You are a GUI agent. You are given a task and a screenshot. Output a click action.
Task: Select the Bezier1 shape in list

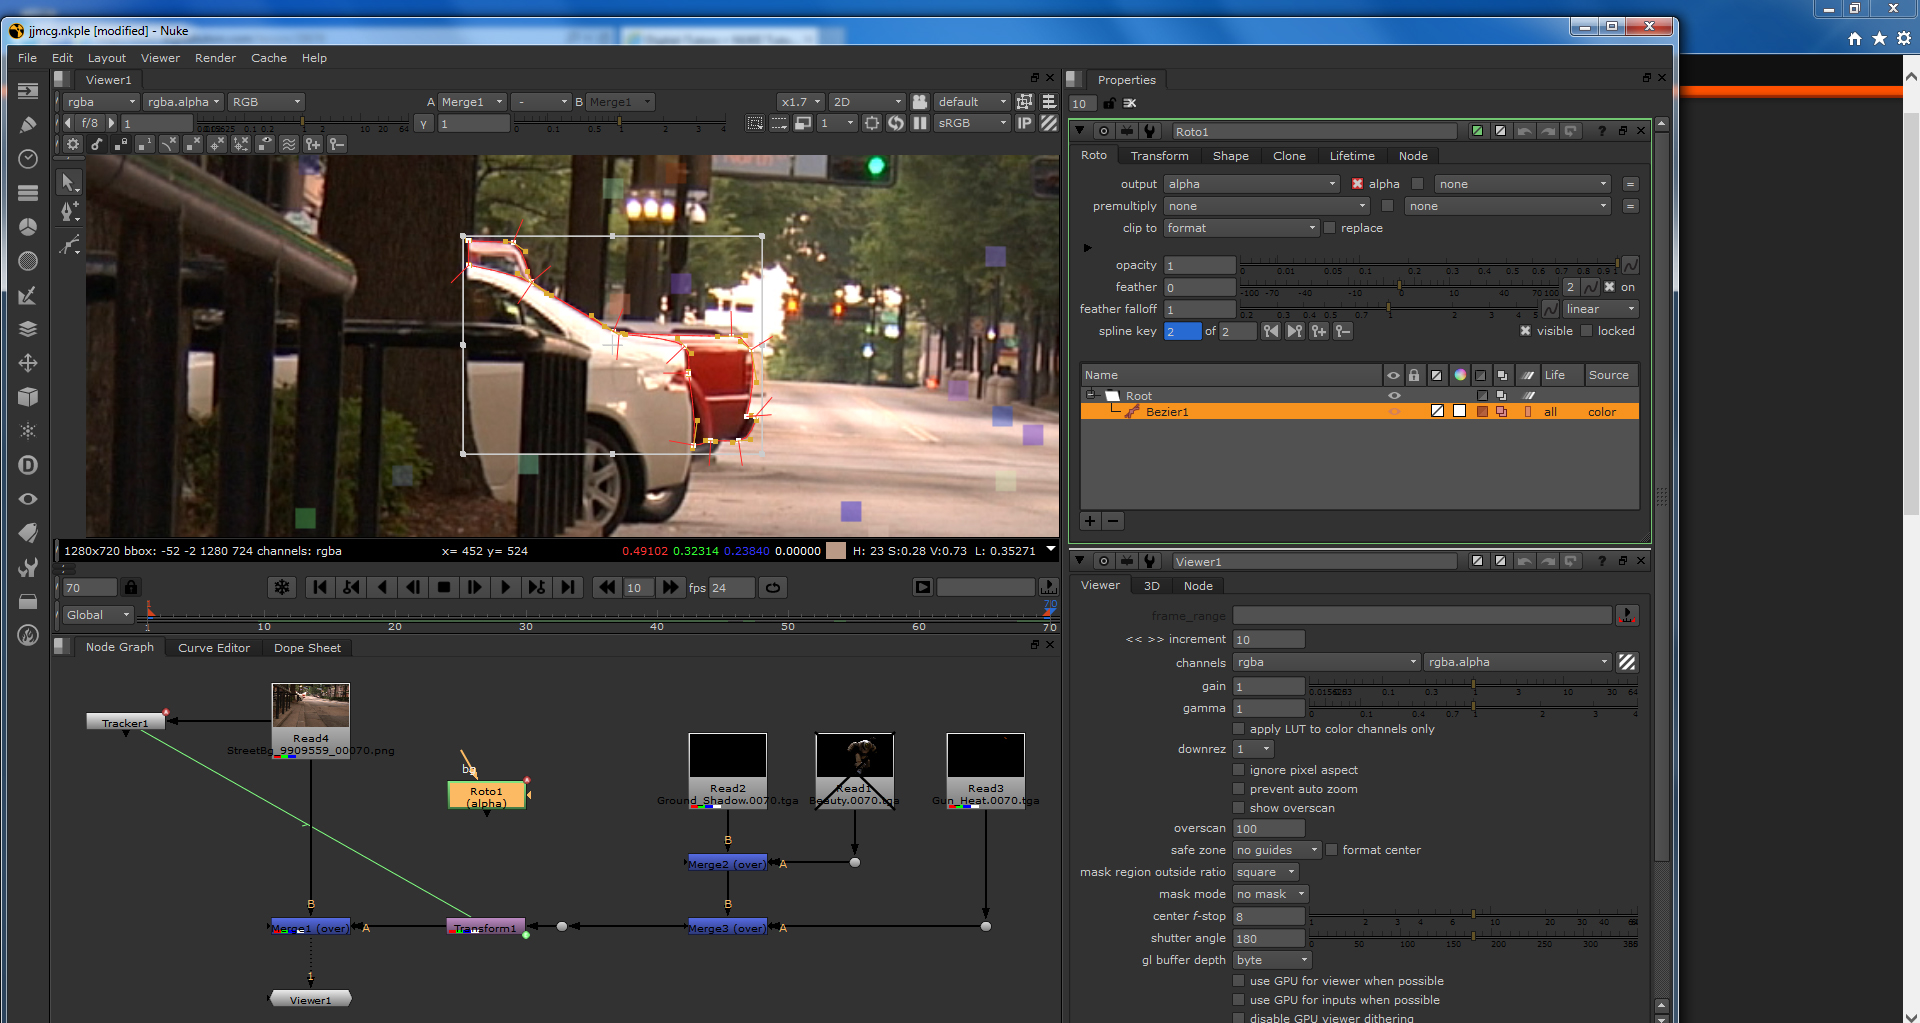[x=1167, y=412]
